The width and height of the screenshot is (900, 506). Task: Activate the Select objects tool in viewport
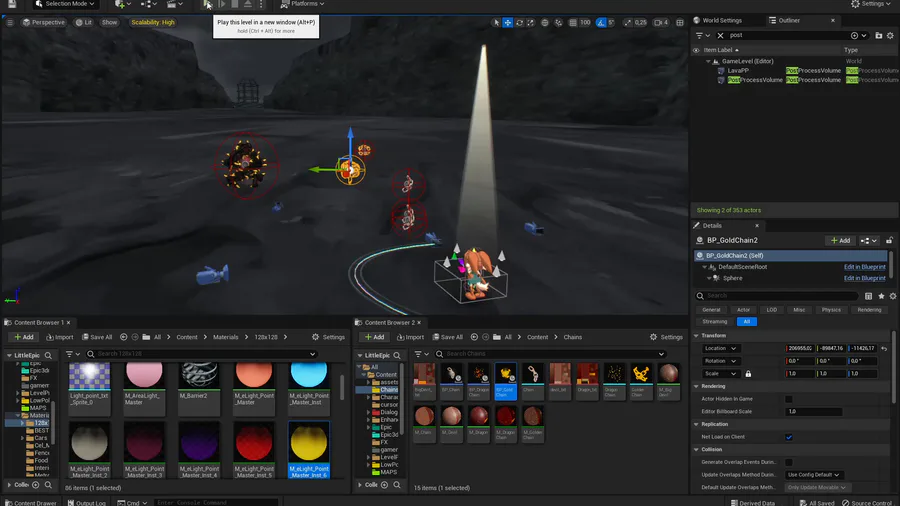[496, 22]
